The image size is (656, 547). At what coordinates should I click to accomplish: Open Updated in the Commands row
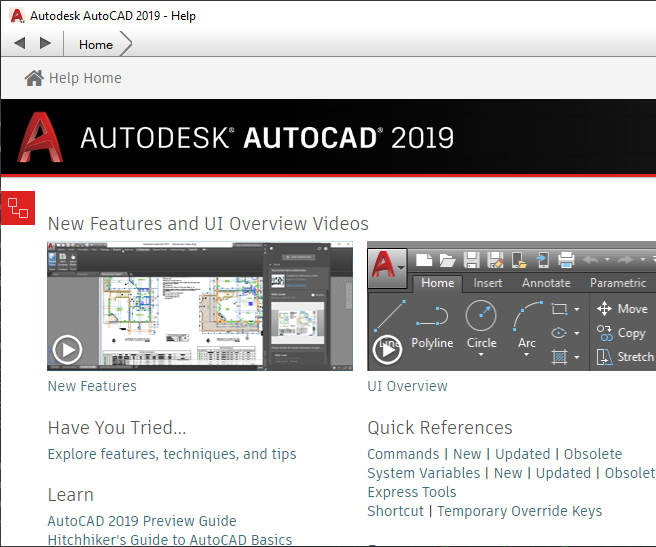point(523,454)
